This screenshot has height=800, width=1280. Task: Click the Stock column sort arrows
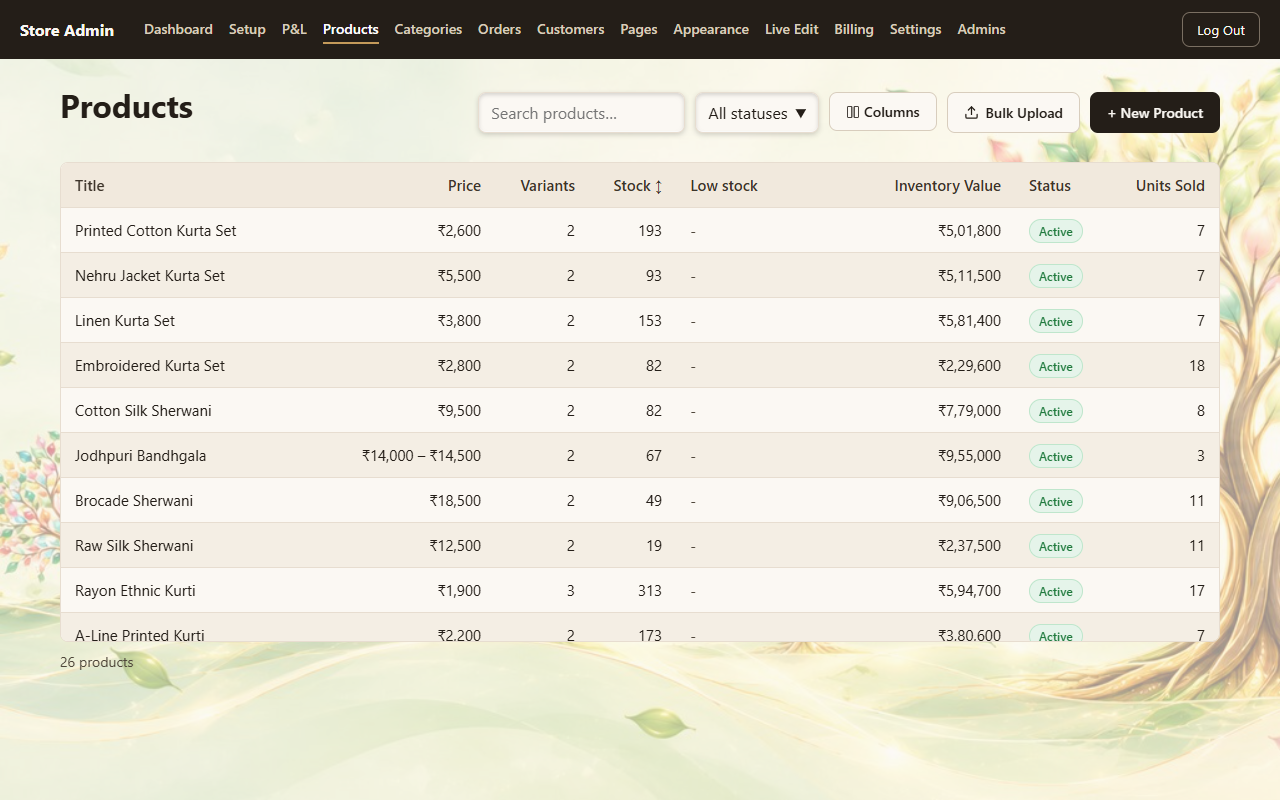tap(658, 186)
